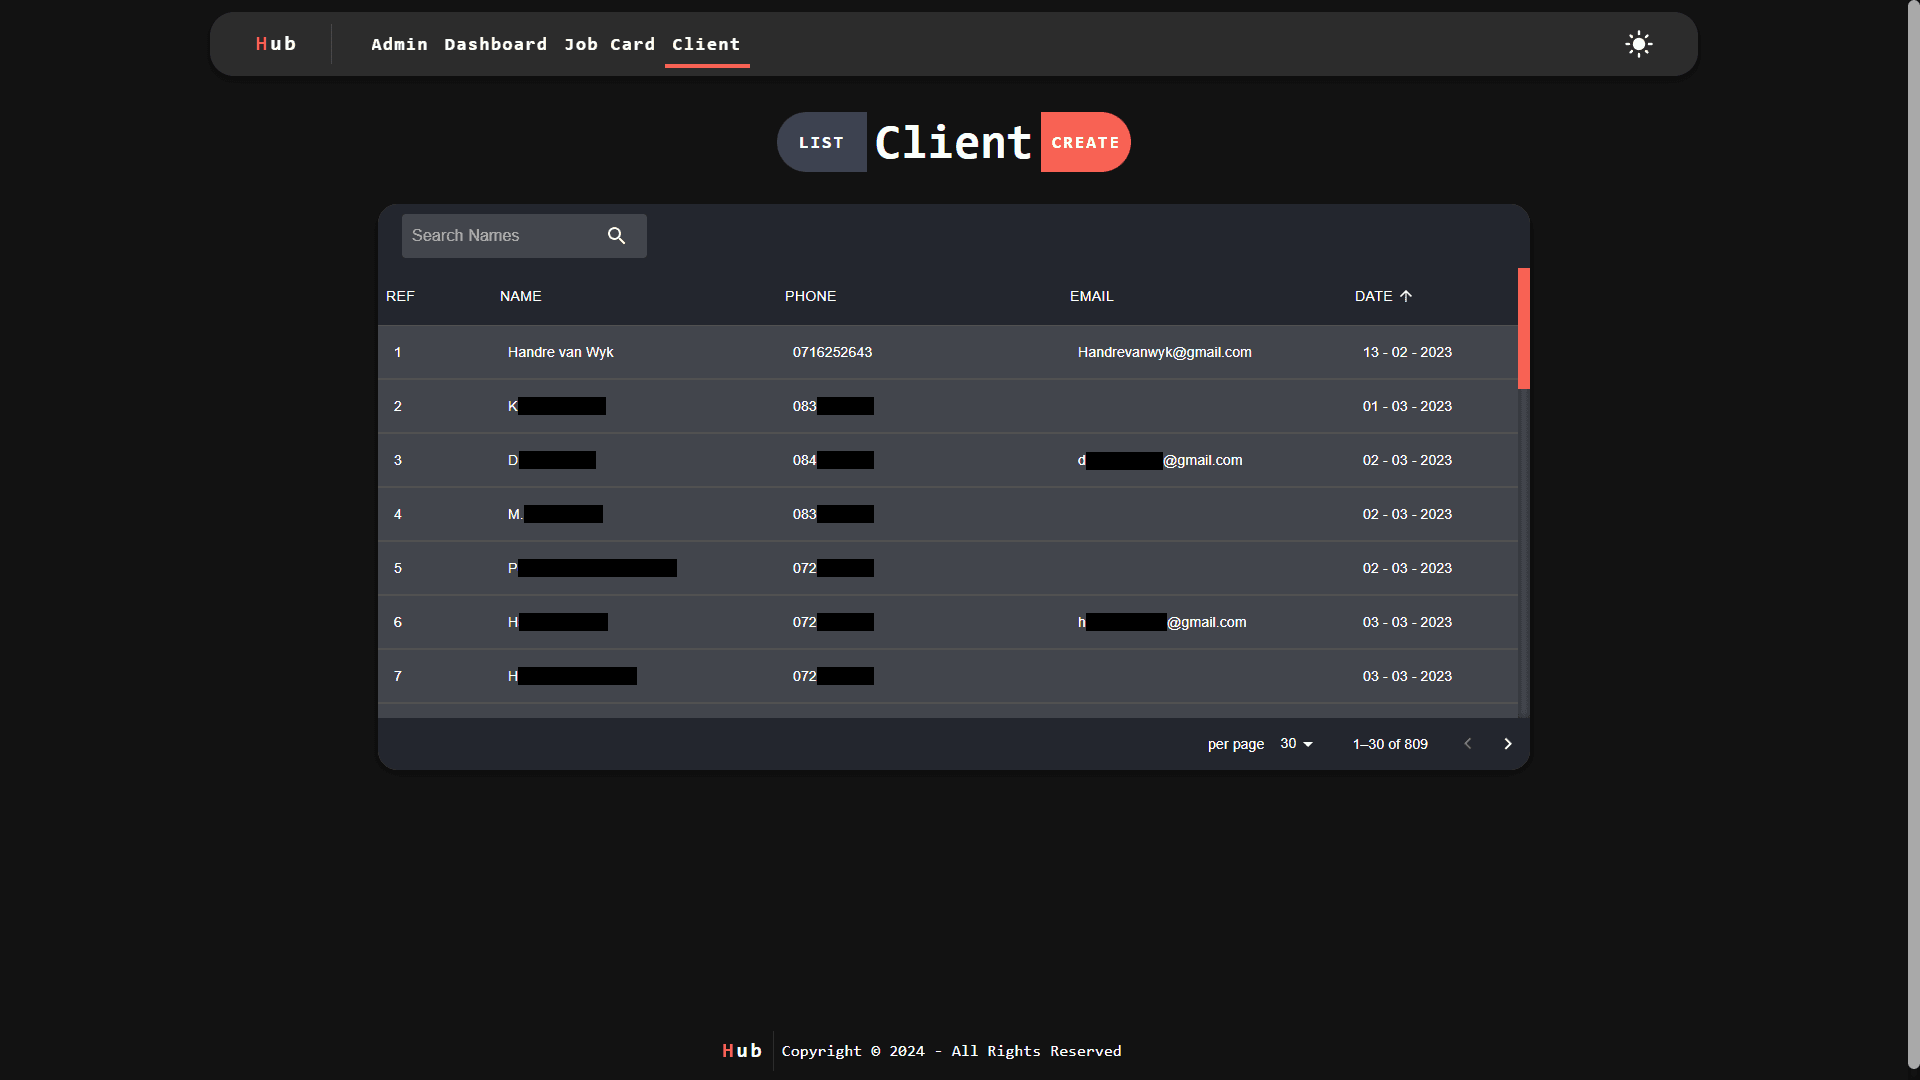Switch to the Dashboard tab
The height and width of the screenshot is (1080, 1920).
pos(495,44)
